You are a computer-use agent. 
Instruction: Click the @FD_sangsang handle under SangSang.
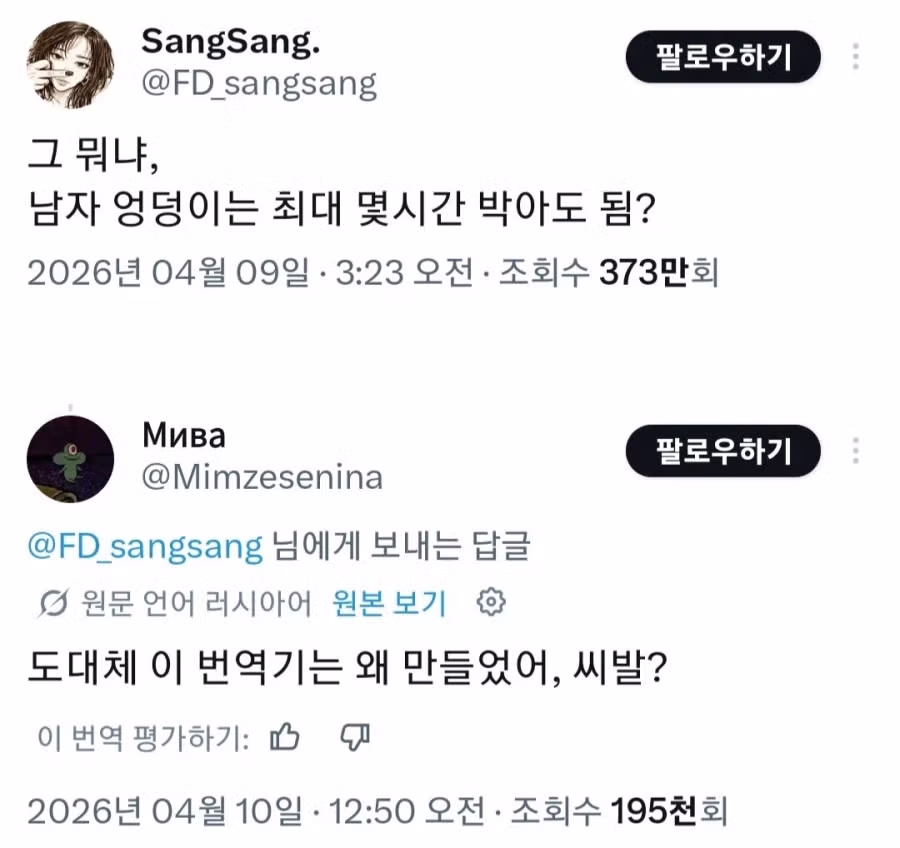tap(259, 83)
